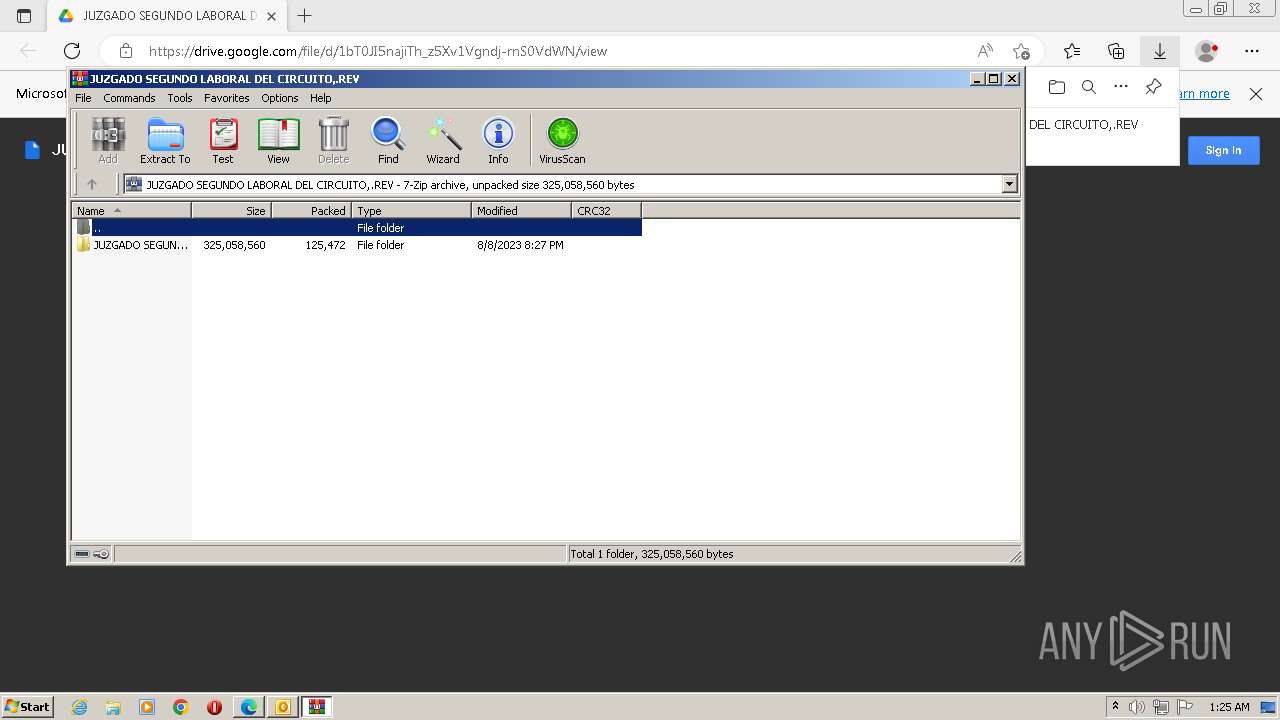Click the taskbar clock 1:25 AM
The image size is (1280, 720).
tap(1229, 707)
